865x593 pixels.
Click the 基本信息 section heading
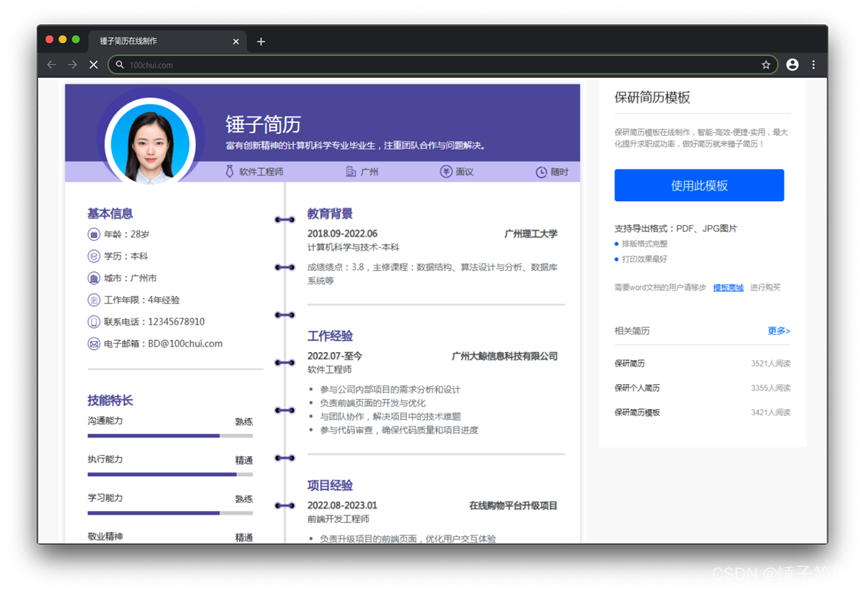(110, 213)
